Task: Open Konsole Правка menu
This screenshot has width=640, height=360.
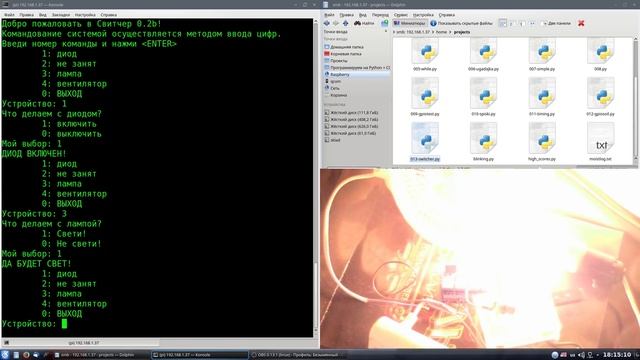Action: coord(27,15)
